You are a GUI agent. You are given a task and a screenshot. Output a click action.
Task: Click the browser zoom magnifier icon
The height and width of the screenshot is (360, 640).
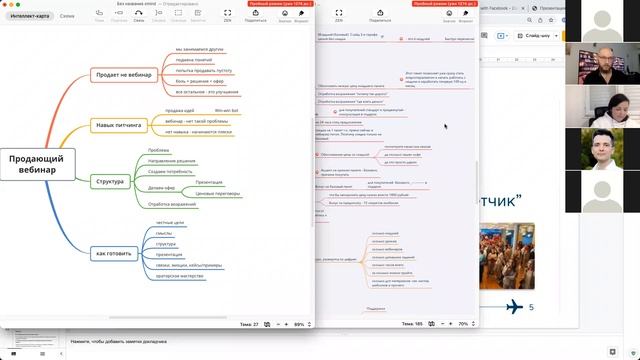click(x=529, y=20)
